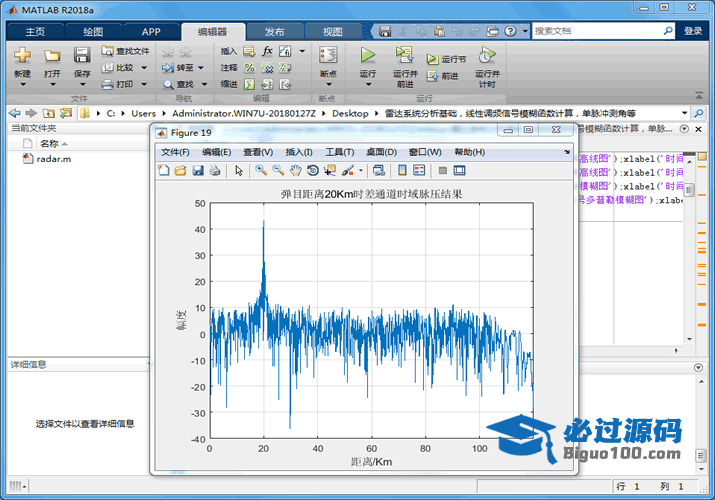Activate the Rotate 3D tool in Figure

pos(312,171)
